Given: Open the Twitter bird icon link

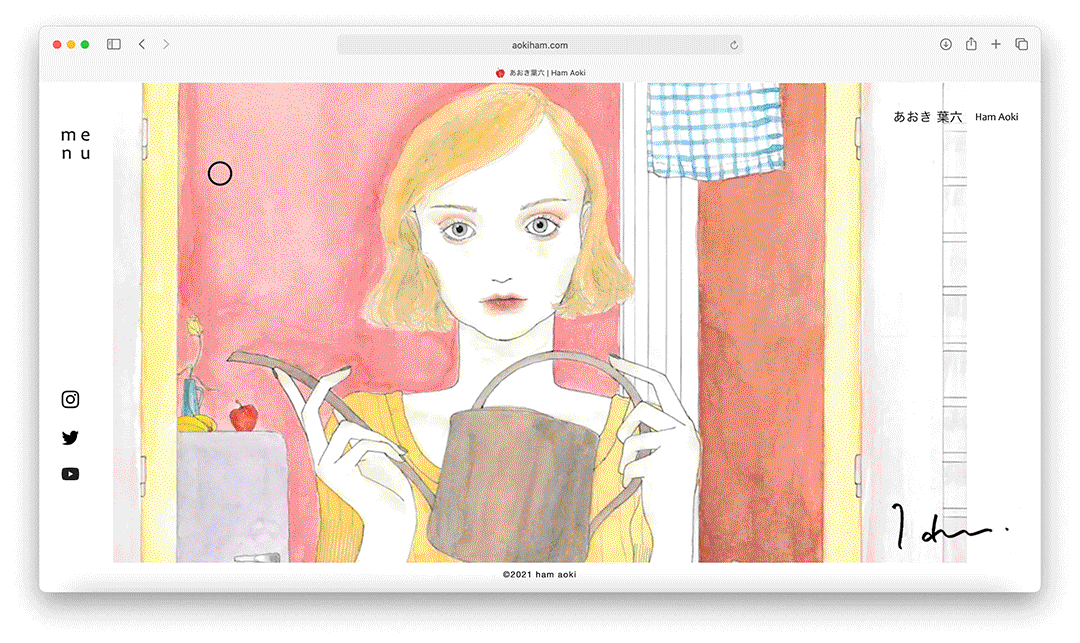Looking at the screenshot, I should coord(70,438).
